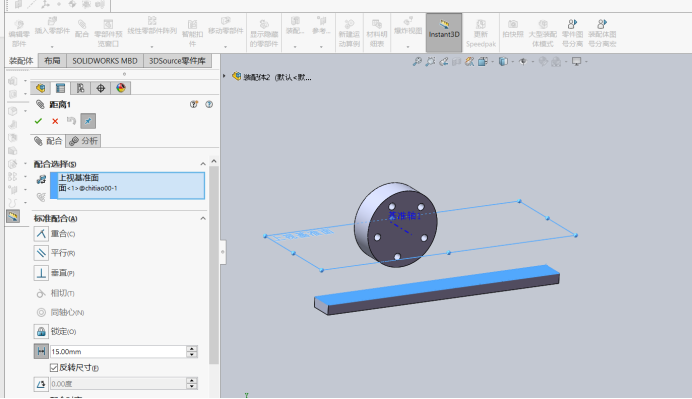Screen dimensions: 692x399
Task: Select the 配合 mate tab
Action: pyautogui.click(x=49, y=141)
